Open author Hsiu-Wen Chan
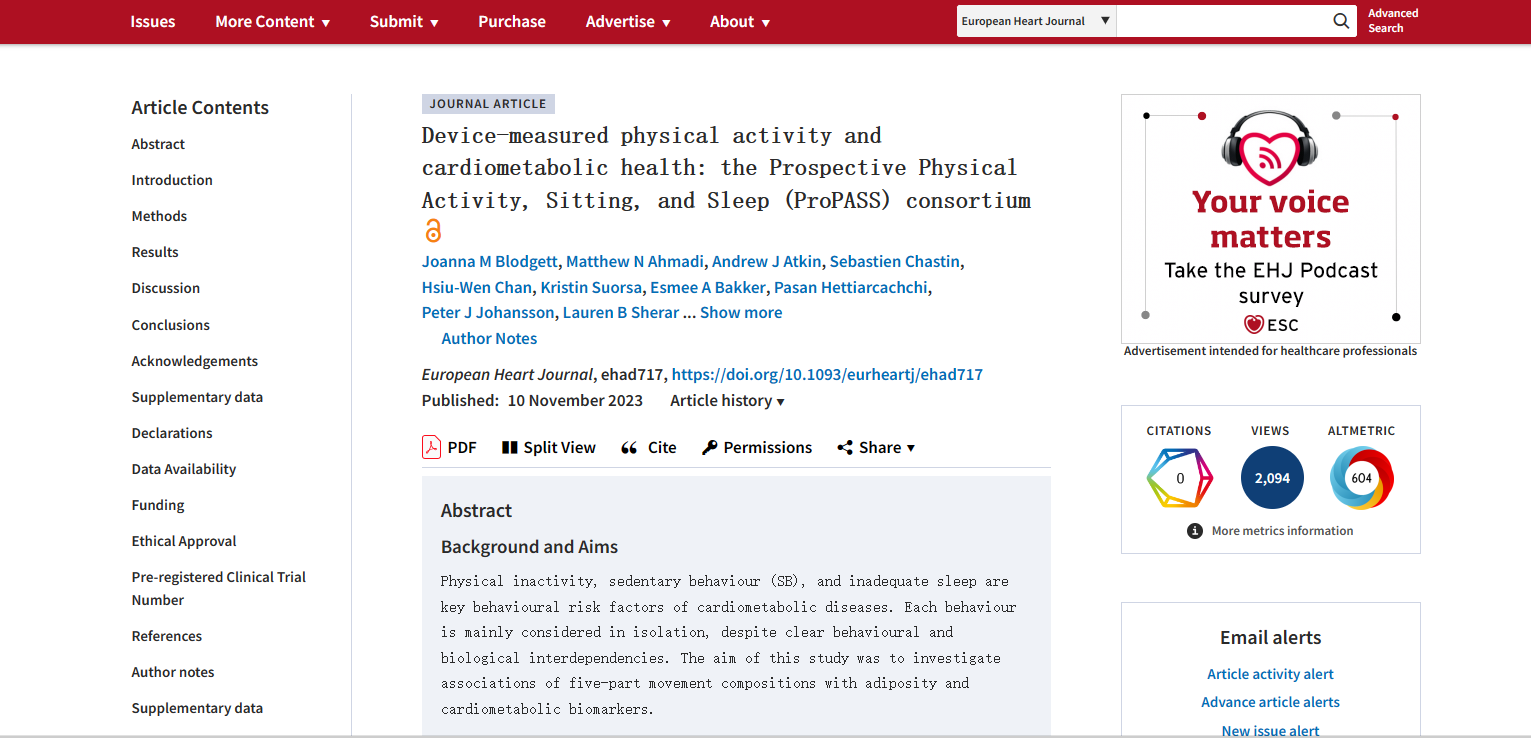 477,288
